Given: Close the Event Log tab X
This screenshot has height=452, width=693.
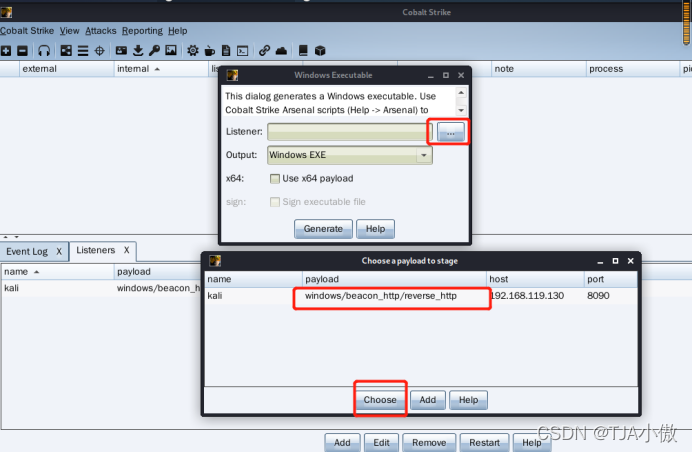Looking at the screenshot, I should [59, 251].
